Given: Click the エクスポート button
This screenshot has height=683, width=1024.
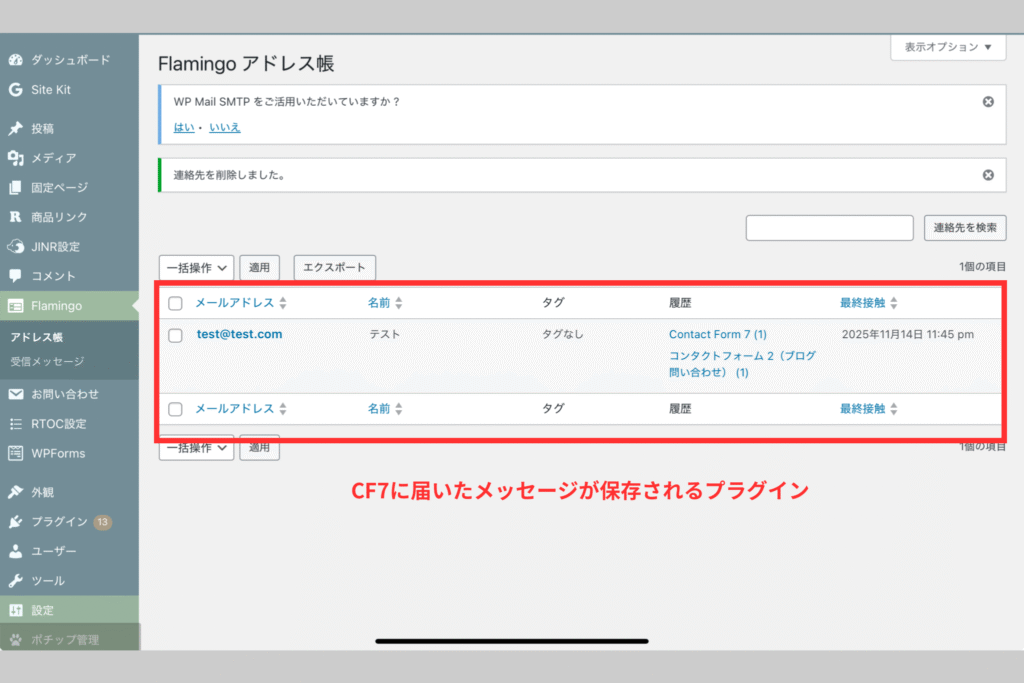Looking at the screenshot, I should pos(334,267).
